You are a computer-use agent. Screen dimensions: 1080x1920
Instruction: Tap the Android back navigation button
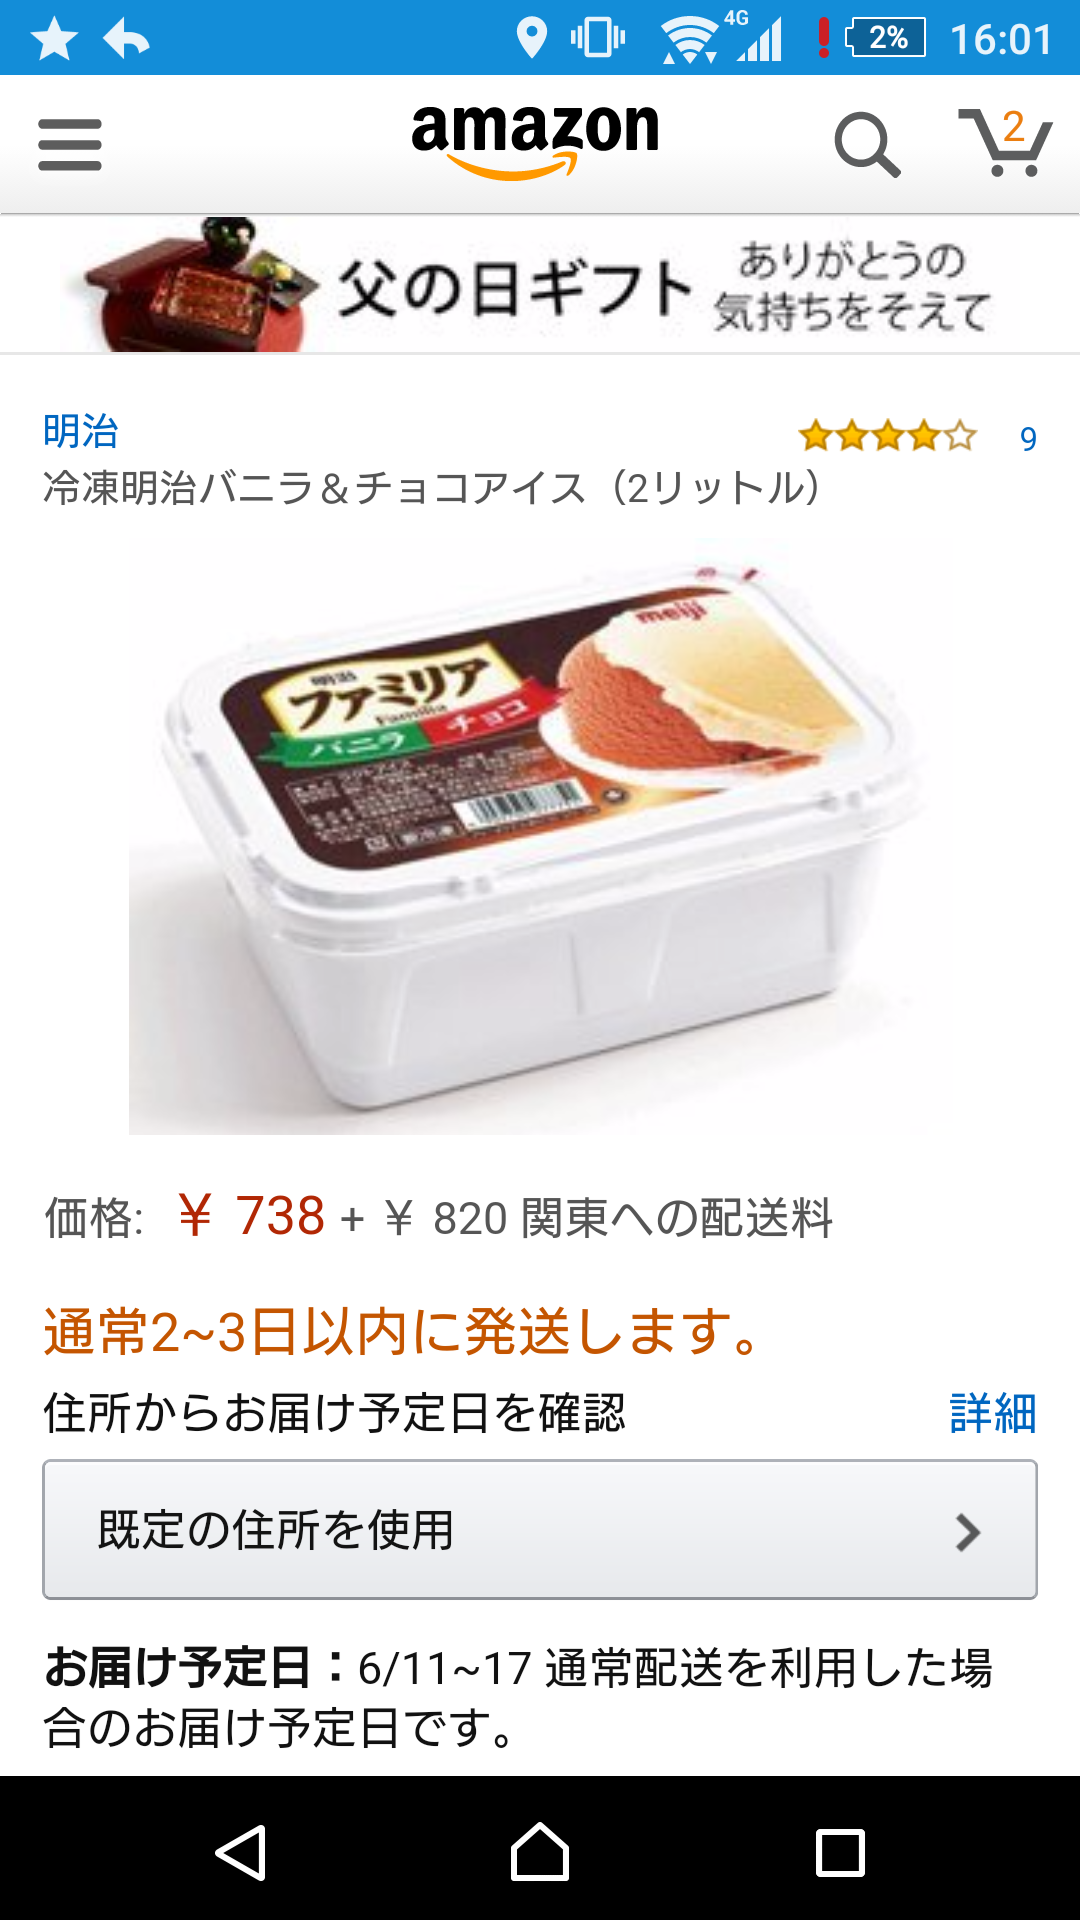point(241,1852)
